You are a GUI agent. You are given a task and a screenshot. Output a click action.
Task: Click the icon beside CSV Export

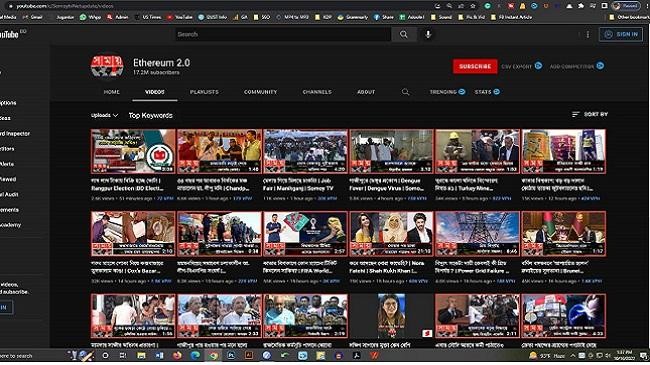pos(538,66)
